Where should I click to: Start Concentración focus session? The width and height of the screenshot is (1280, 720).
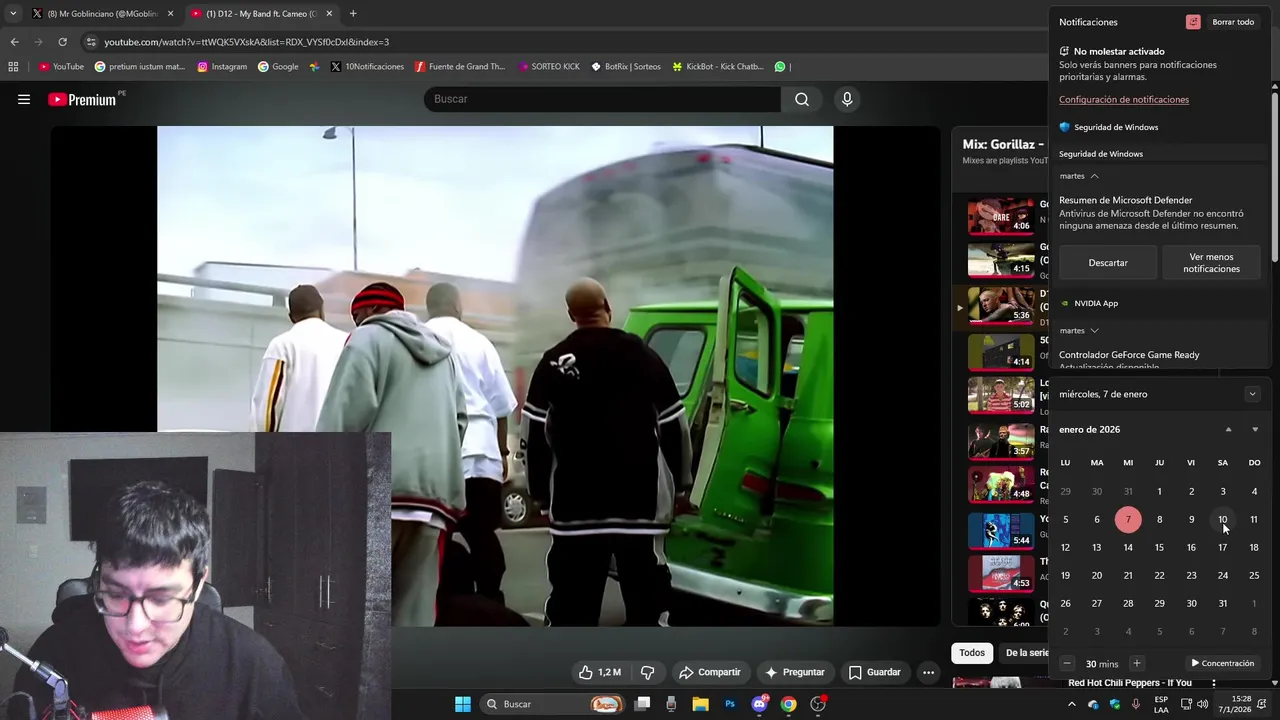pyautogui.click(x=1222, y=663)
